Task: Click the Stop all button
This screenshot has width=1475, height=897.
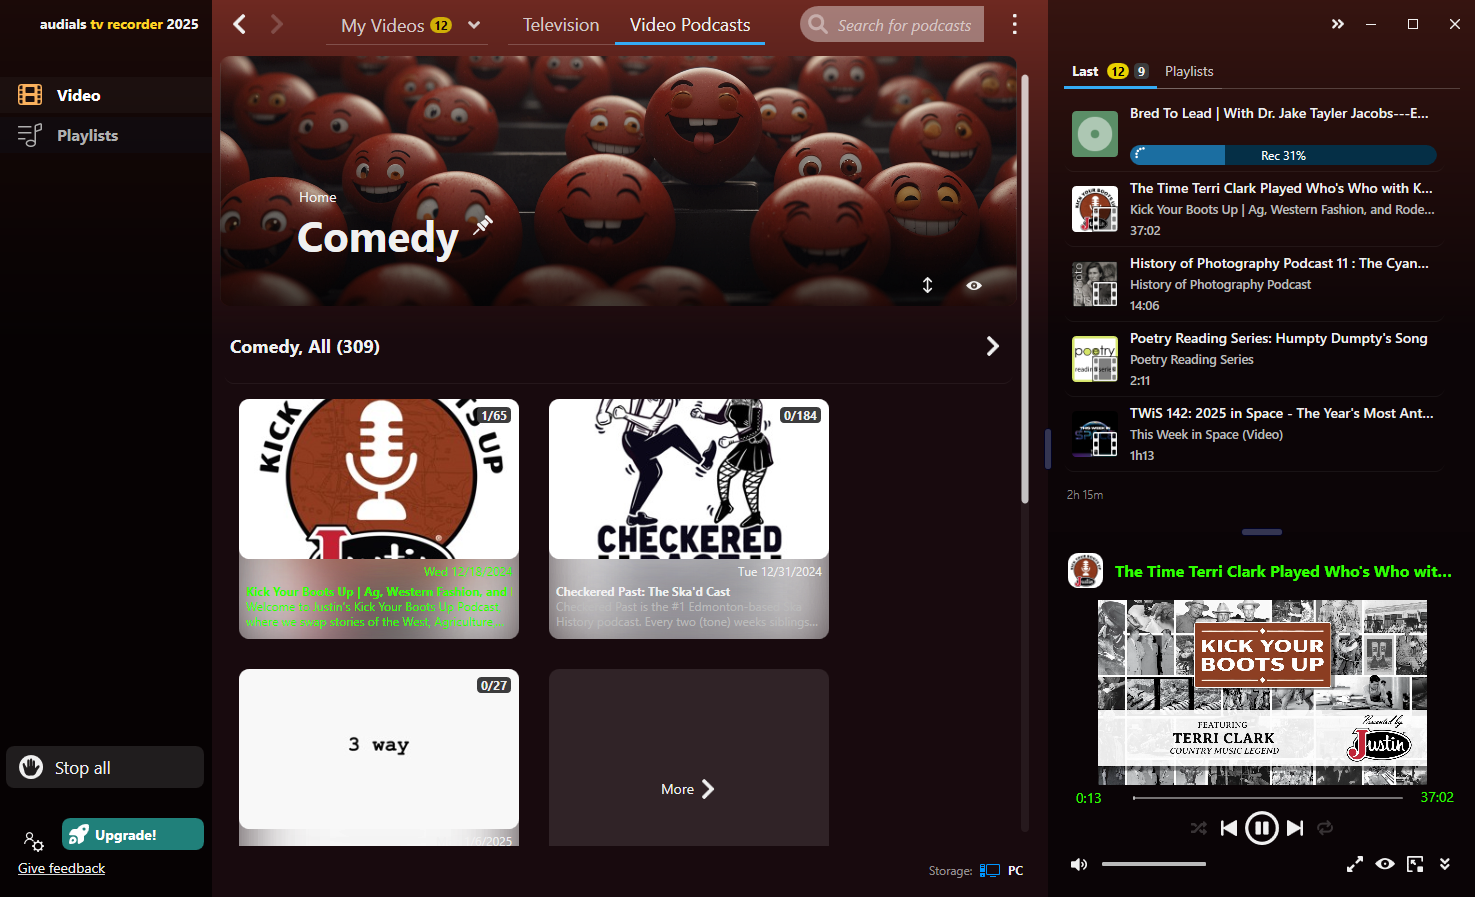Action: click(105, 767)
